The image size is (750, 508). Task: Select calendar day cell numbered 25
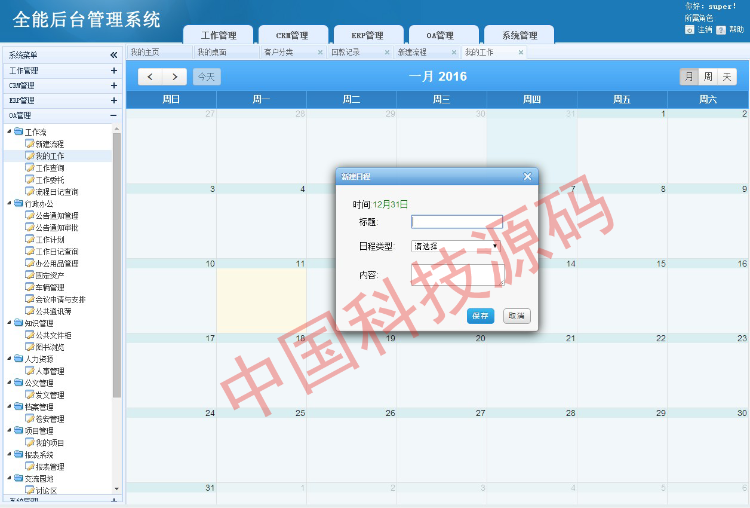click(x=262, y=445)
